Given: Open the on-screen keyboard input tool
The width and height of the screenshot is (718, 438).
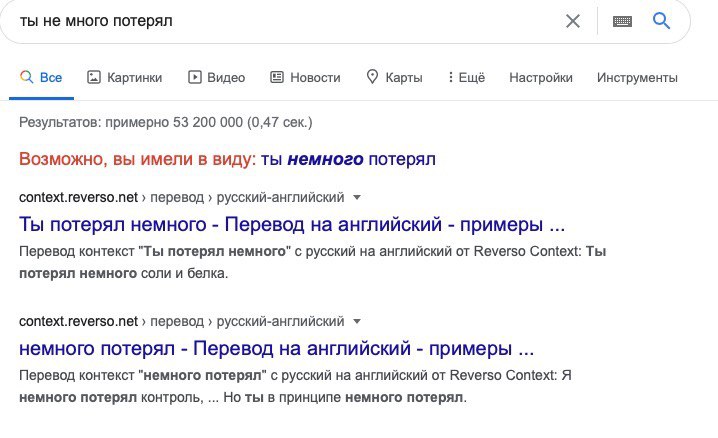Looking at the screenshot, I should 622,21.
